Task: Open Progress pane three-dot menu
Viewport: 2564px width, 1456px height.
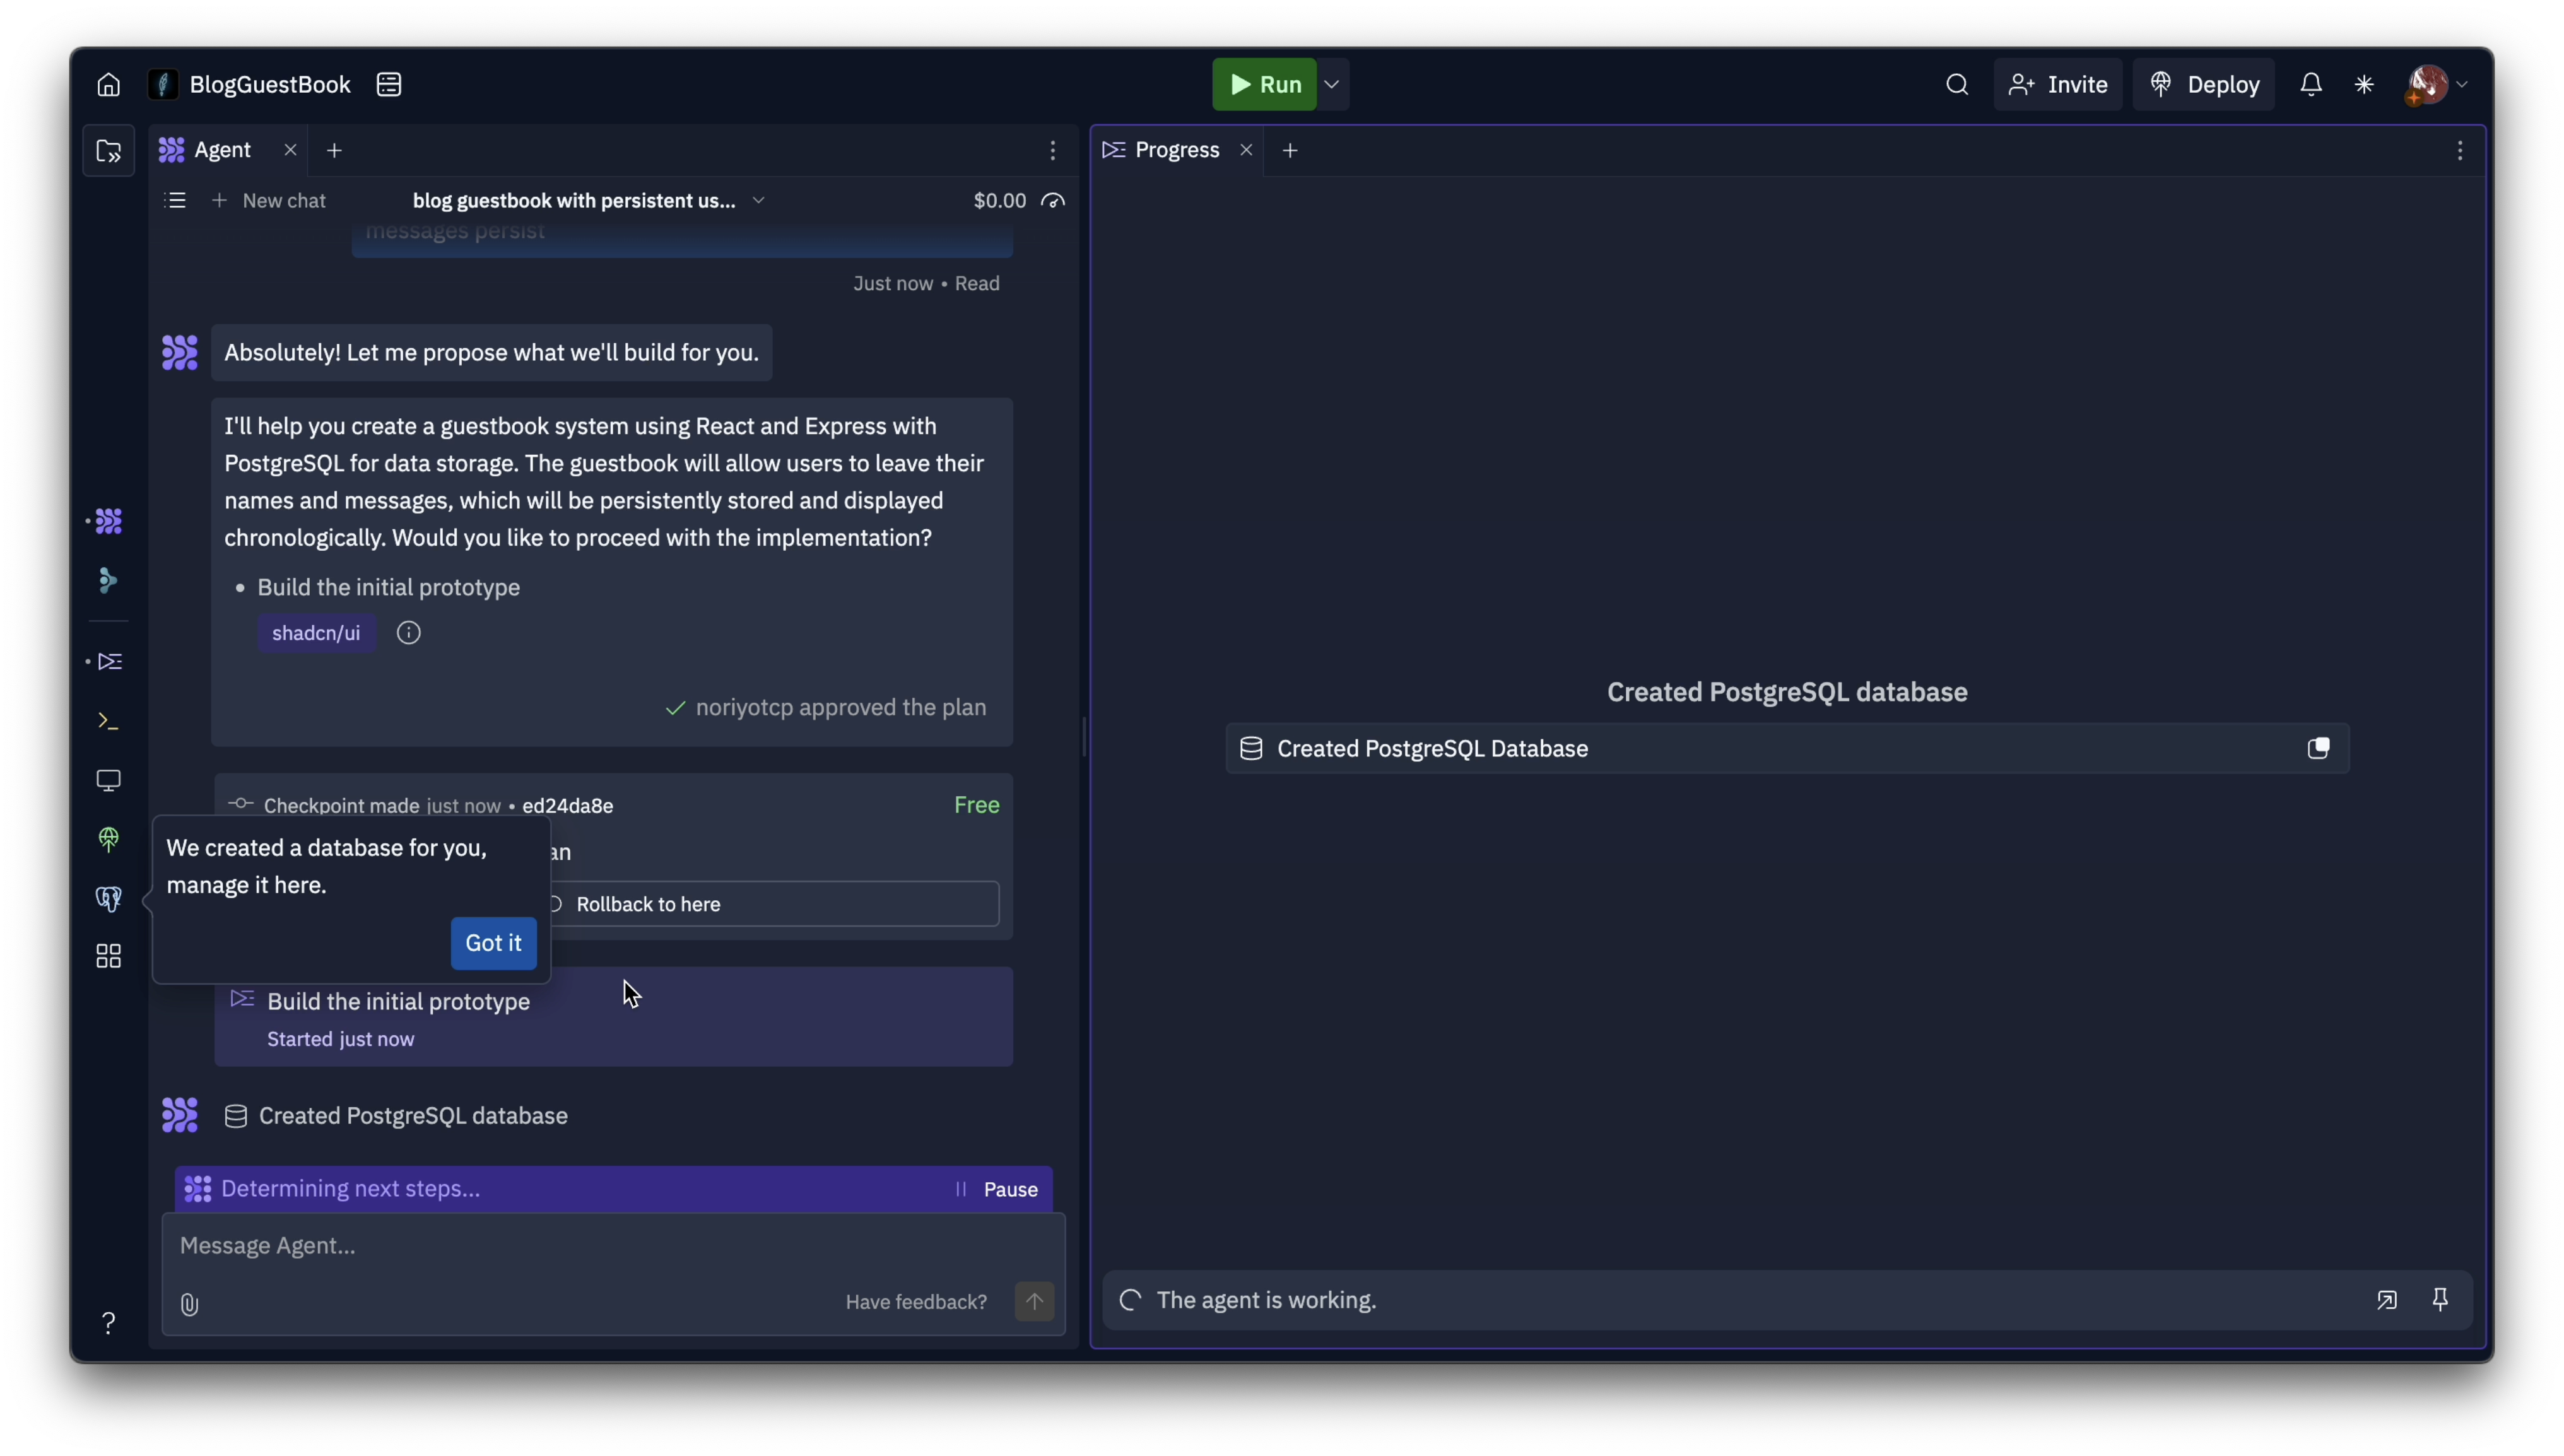Action: (2460, 151)
